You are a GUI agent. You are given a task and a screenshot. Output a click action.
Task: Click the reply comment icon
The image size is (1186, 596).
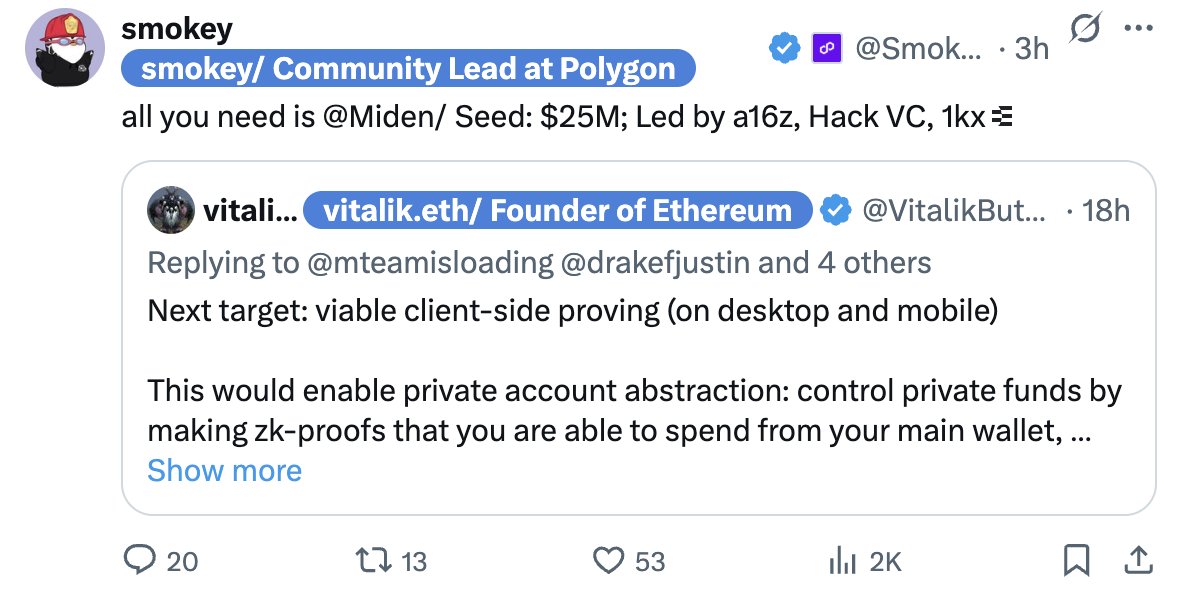(138, 562)
